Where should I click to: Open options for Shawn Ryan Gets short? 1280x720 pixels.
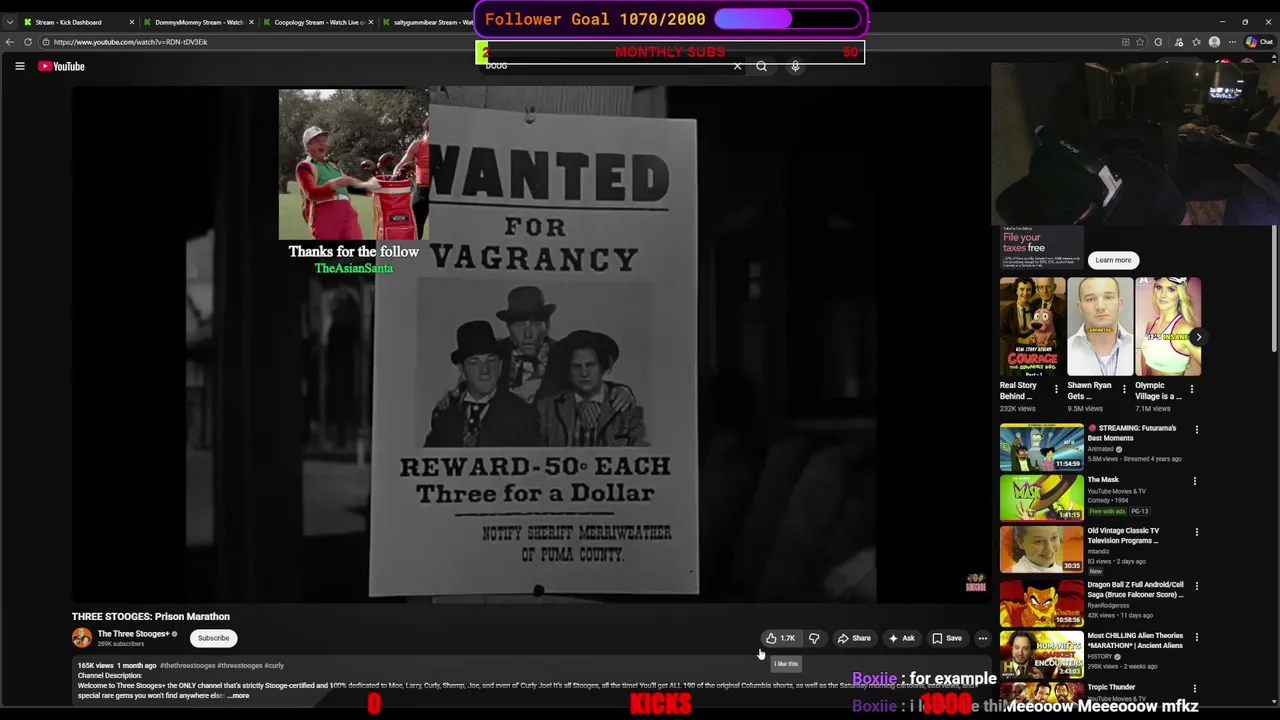tap(1124, 389)
